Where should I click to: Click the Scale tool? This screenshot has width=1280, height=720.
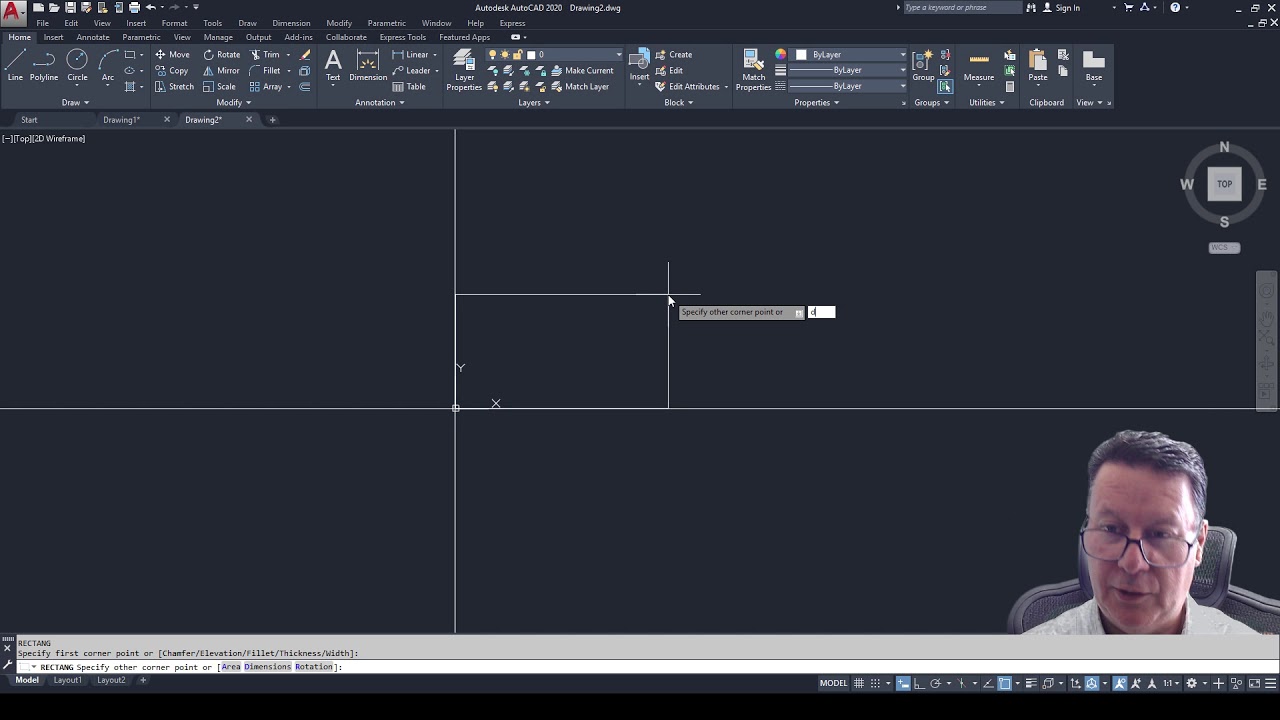coord(219,87)
